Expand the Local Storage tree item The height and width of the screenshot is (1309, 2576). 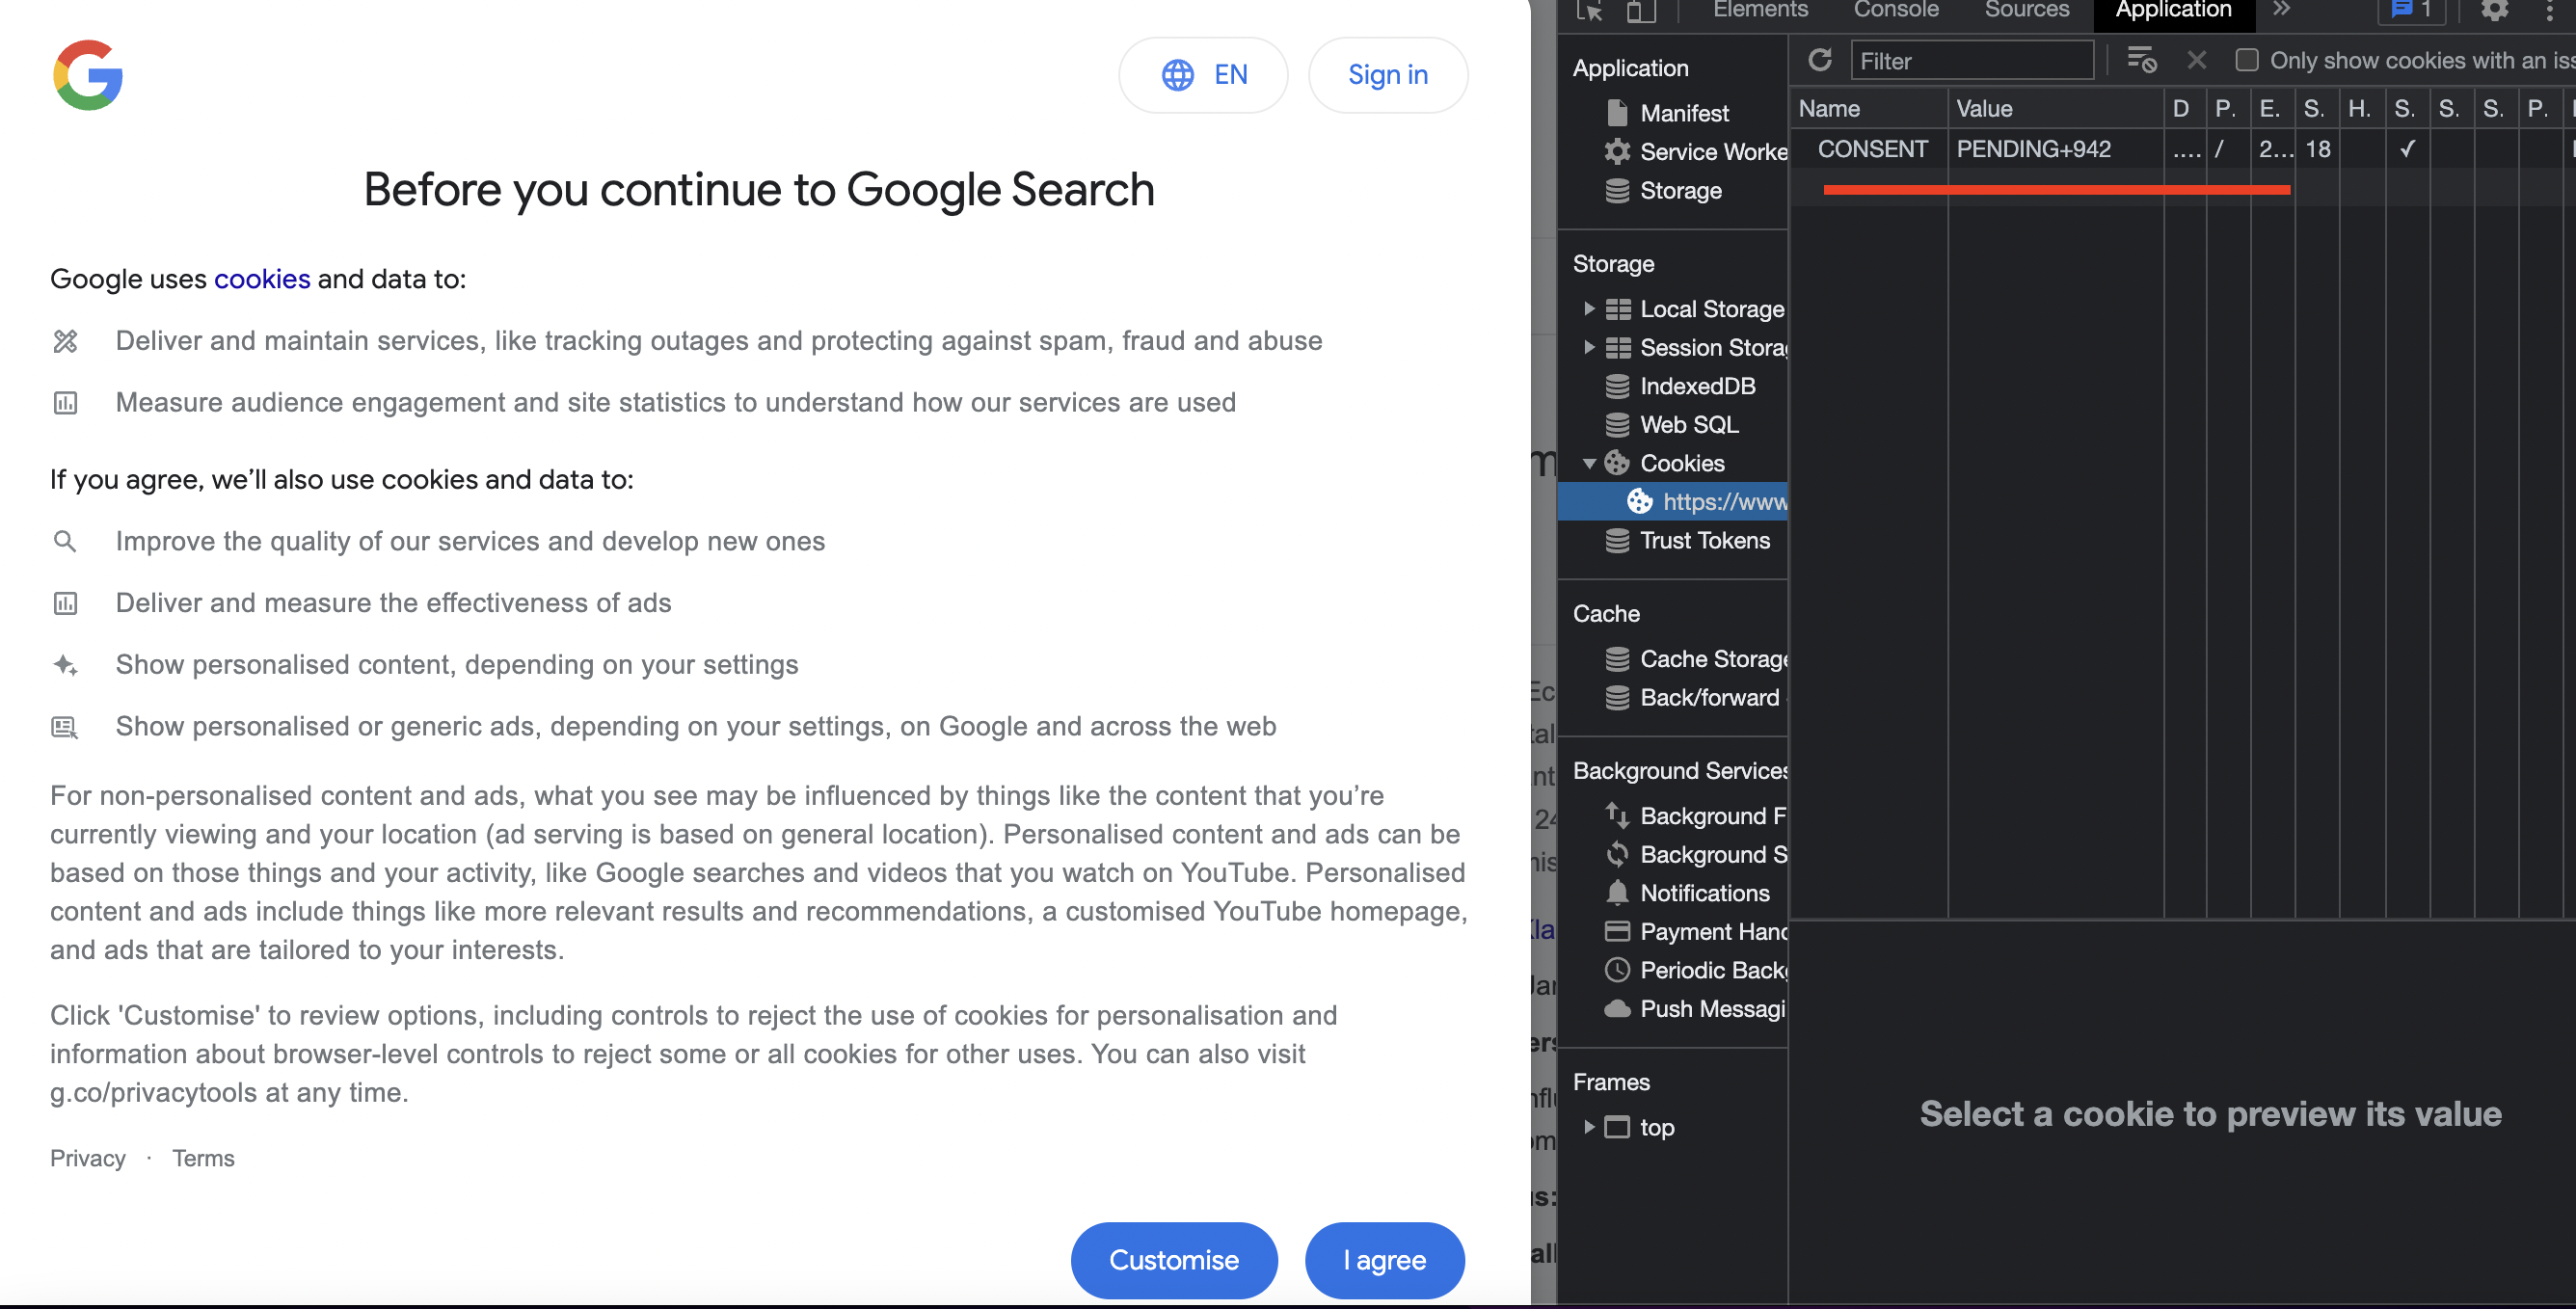[x=1589, y=309]
